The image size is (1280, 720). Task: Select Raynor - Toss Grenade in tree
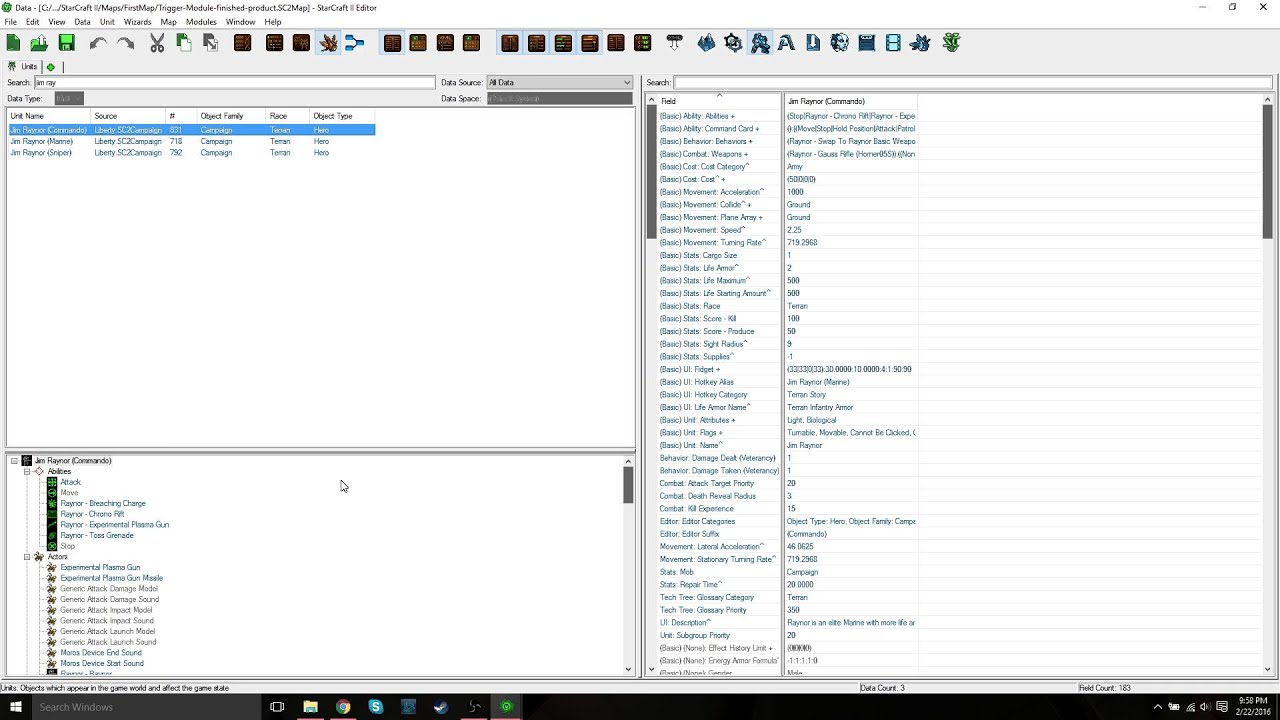click(96, 535)
